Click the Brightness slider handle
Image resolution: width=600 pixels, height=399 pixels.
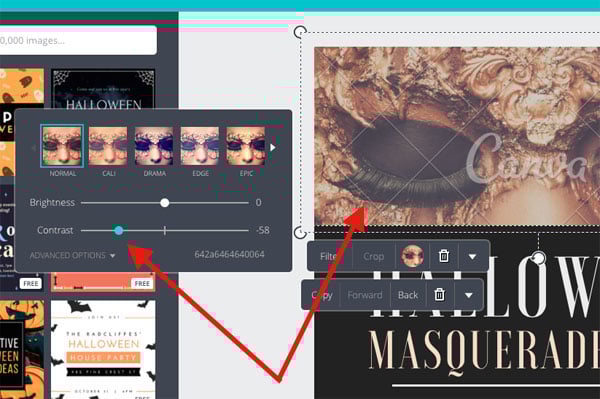point(165,203)
